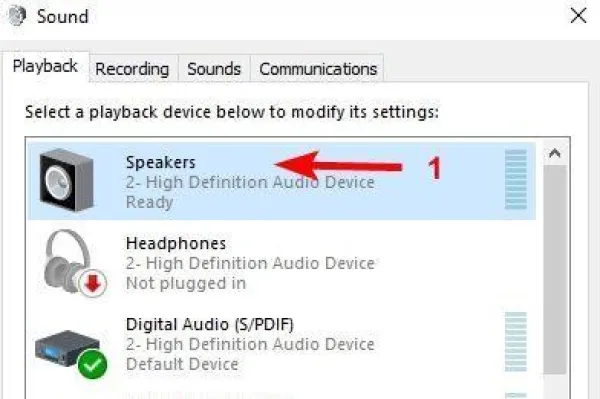Click the Speakers device icon
600x399 pixels.
click(x=67, y=180)
